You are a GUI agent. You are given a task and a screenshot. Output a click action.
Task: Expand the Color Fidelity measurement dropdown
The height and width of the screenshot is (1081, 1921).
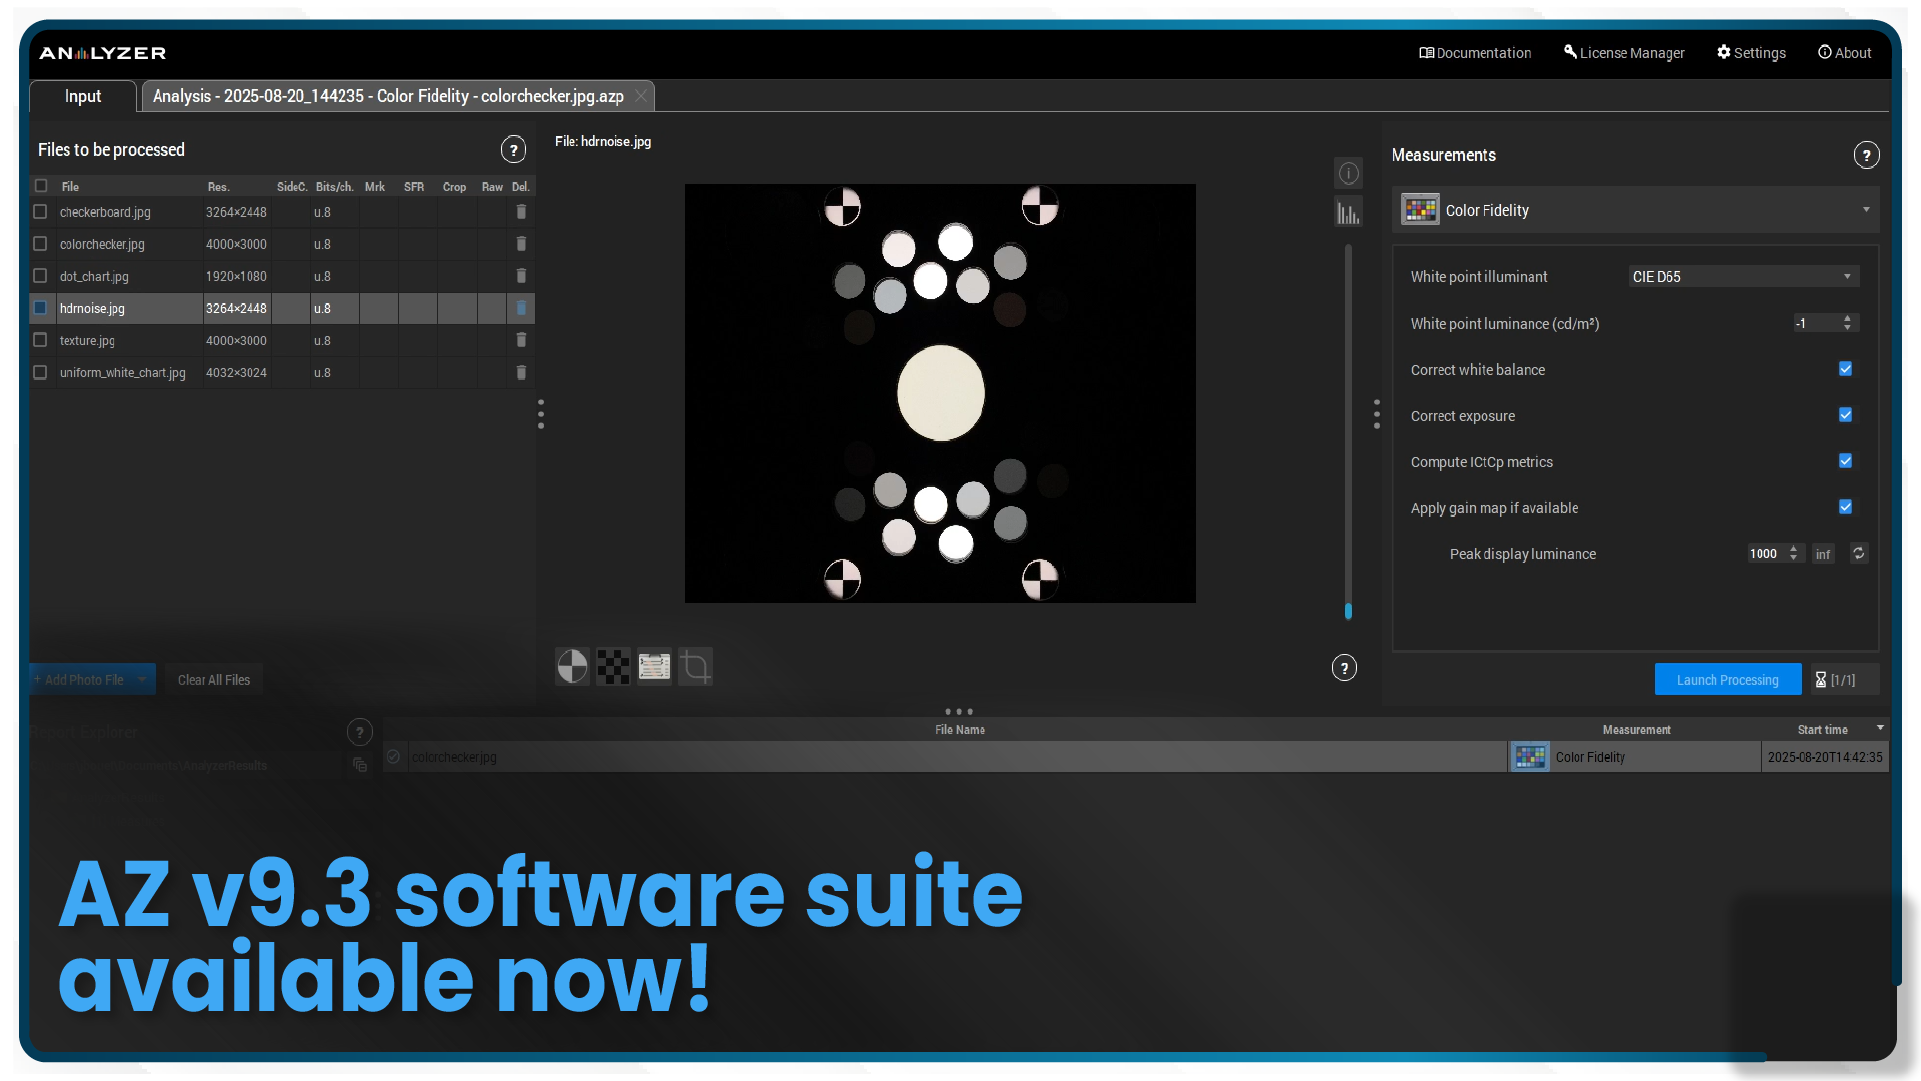[1865, 210]
